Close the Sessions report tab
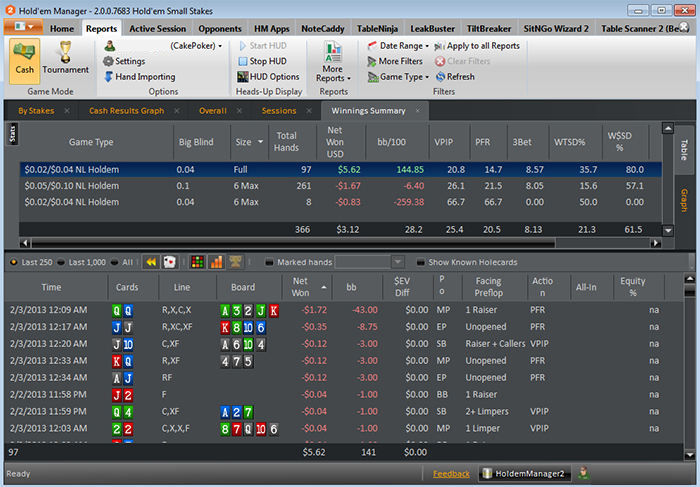700x487 pixels. point(309,110)
